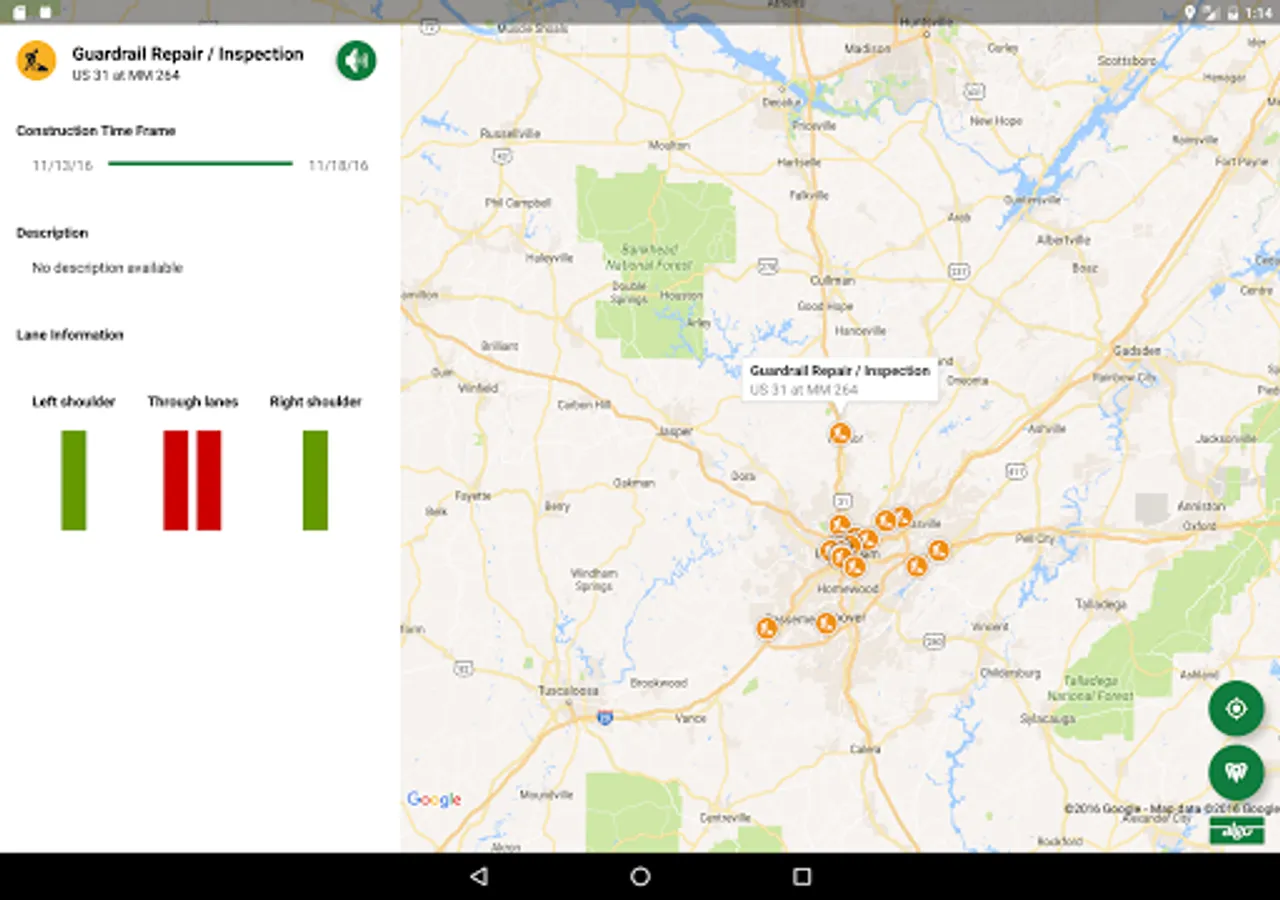Click the Guardrail Repair / Inspection panel title
Image resolution: width=1280 pixels, height=900 pixels.
tap(188, 54)
